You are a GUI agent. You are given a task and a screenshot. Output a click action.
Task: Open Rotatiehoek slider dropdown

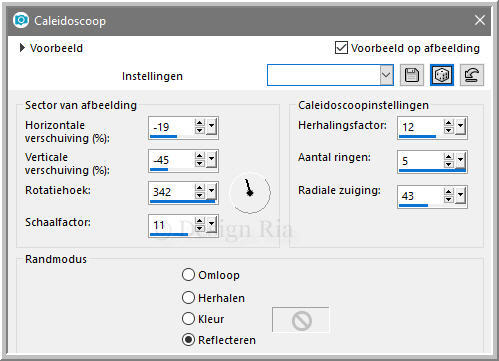point(212,192)
